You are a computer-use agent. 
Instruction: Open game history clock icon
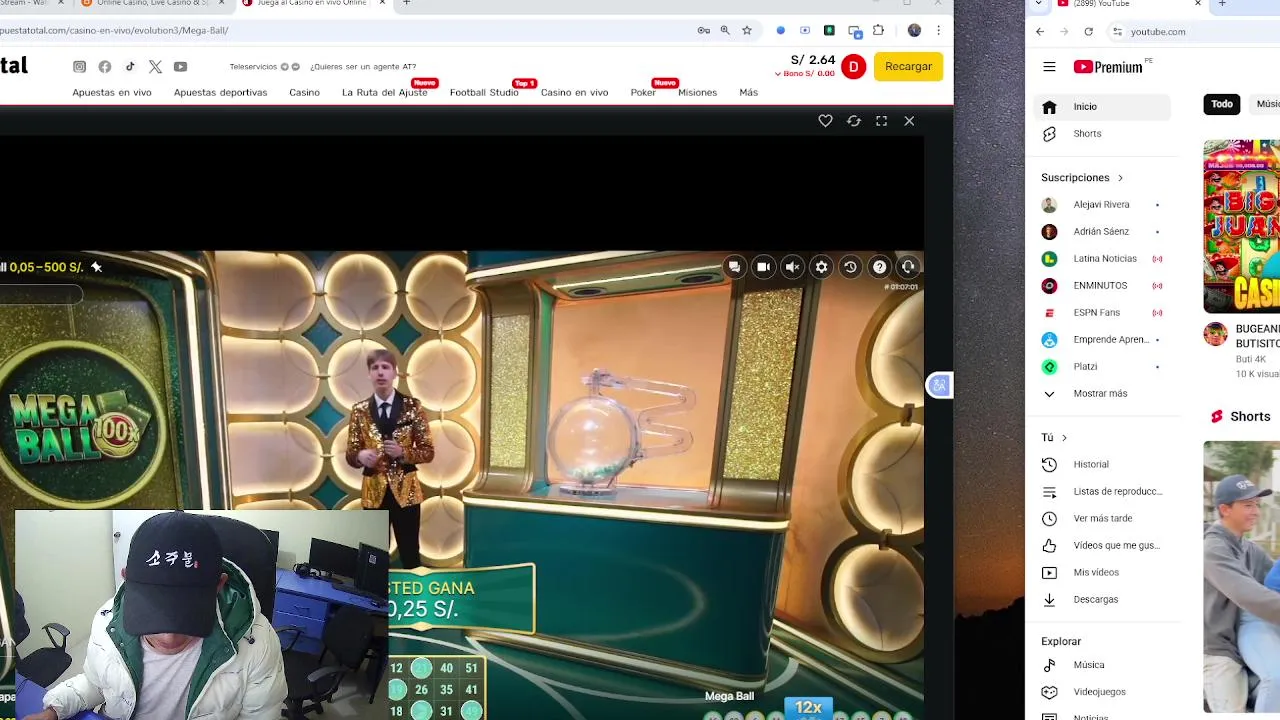[850, 267]
